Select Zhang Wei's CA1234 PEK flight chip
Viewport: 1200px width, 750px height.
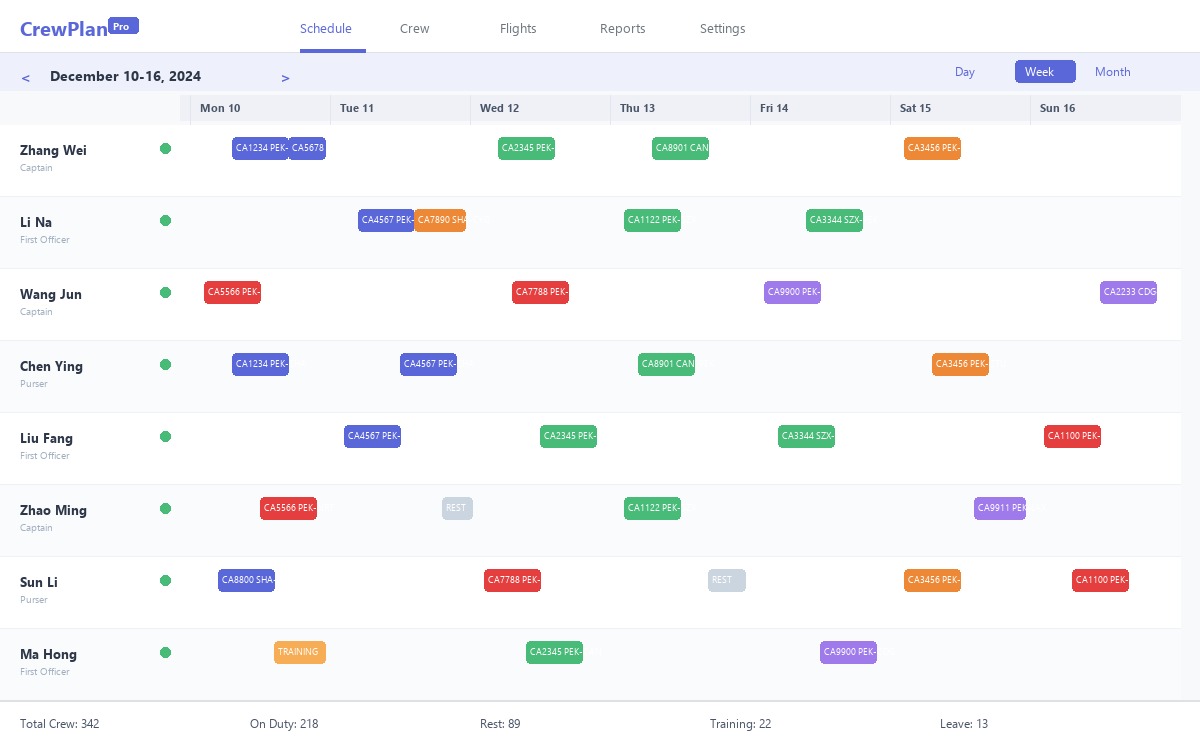(260, 148)
